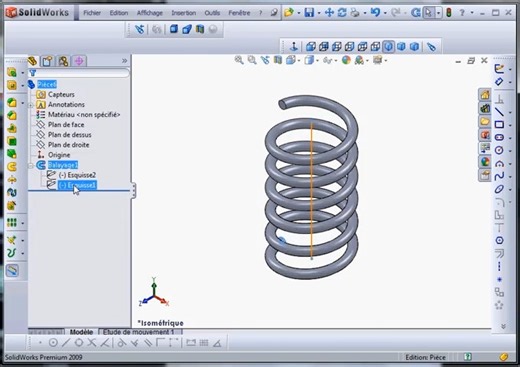Click the Open document folder icon
Screen dimensions: 520x367
[289, 13]
